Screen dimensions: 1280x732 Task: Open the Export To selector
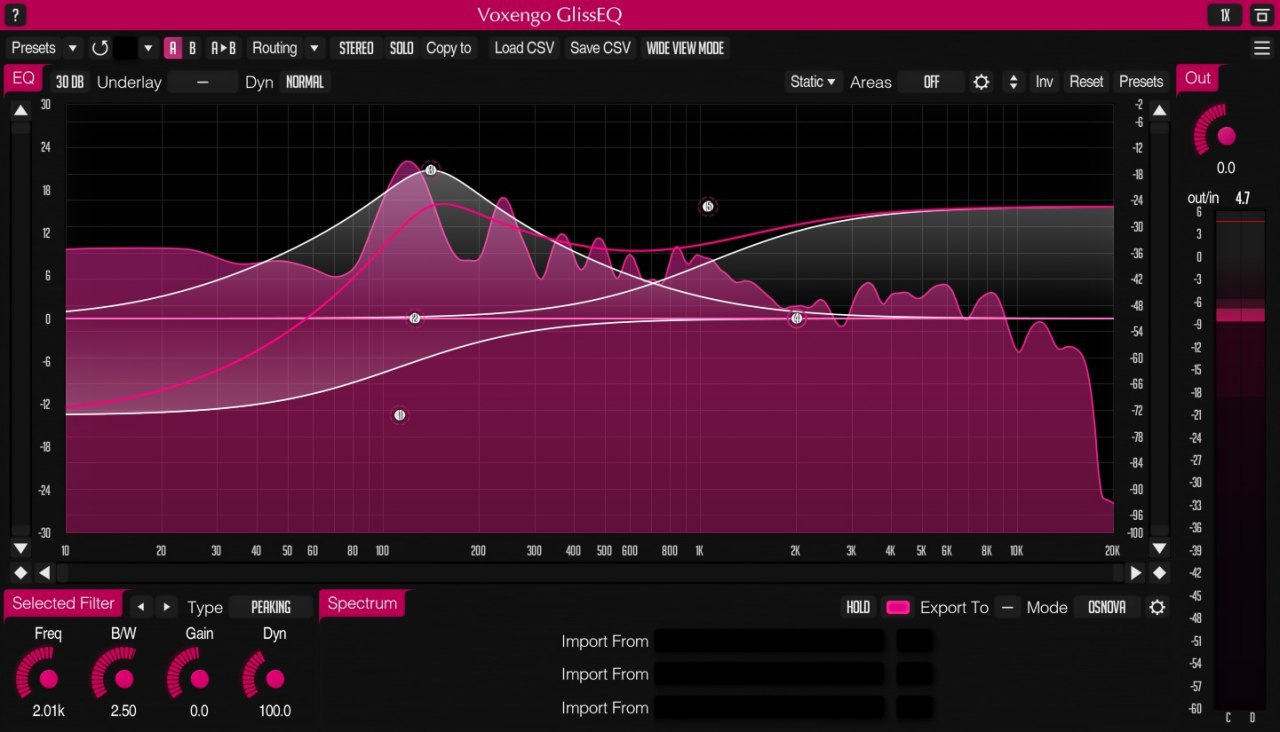coord(1008,607)
